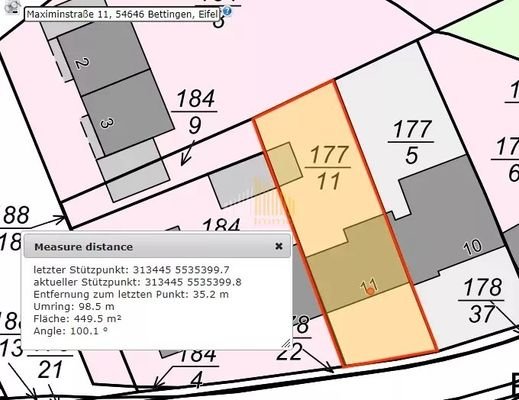Click parcel label 184/4 at bottom
Image resolution: width=519 pixels, height=400 pixels.
(197, 367)
